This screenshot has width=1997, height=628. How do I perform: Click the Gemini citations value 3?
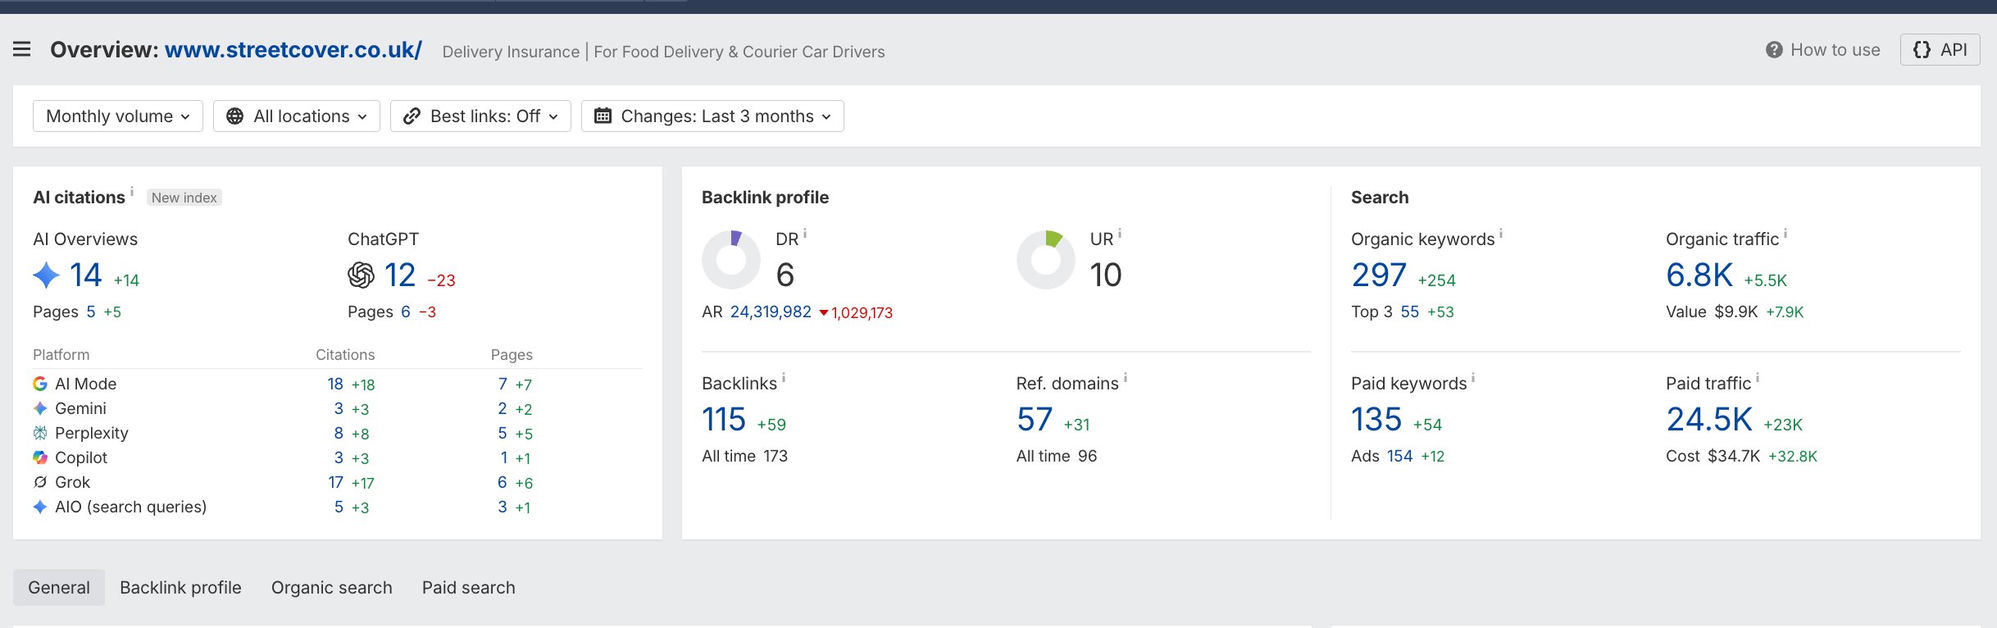click(339, 408)
